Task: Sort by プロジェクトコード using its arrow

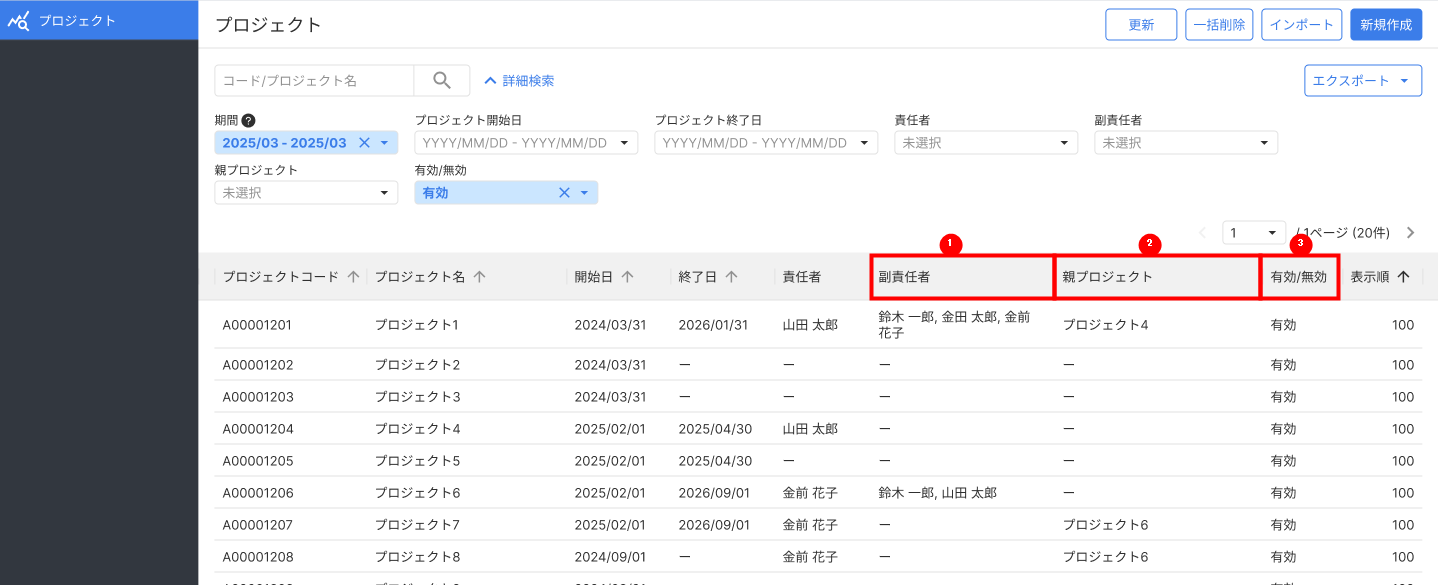Action: click(x=354, y=276)
